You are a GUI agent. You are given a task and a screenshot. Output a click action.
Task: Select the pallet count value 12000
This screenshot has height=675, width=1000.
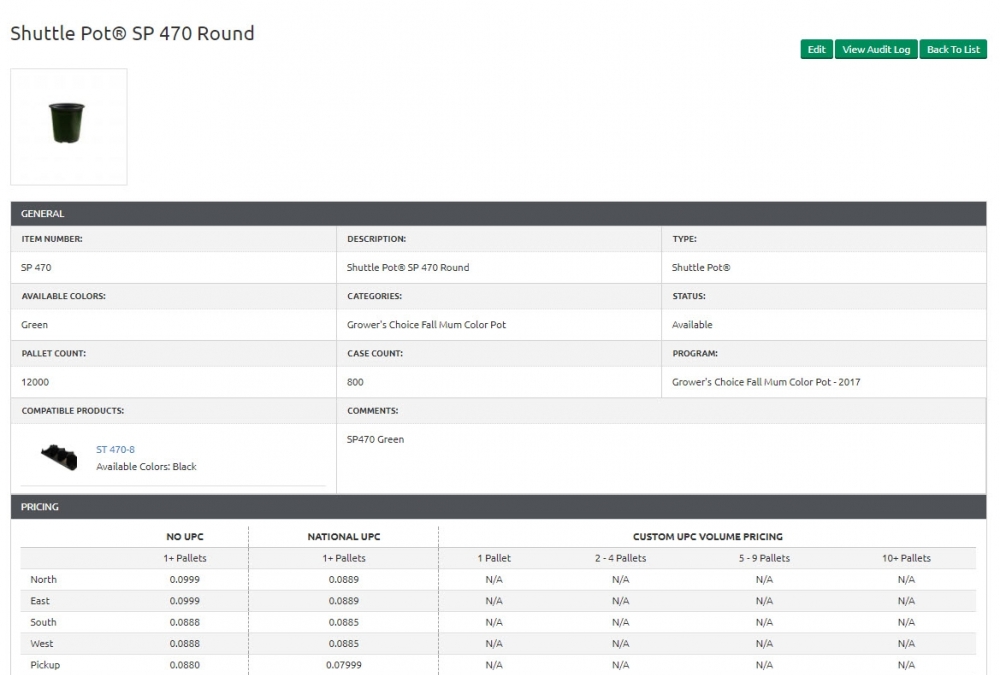(35, 382)
